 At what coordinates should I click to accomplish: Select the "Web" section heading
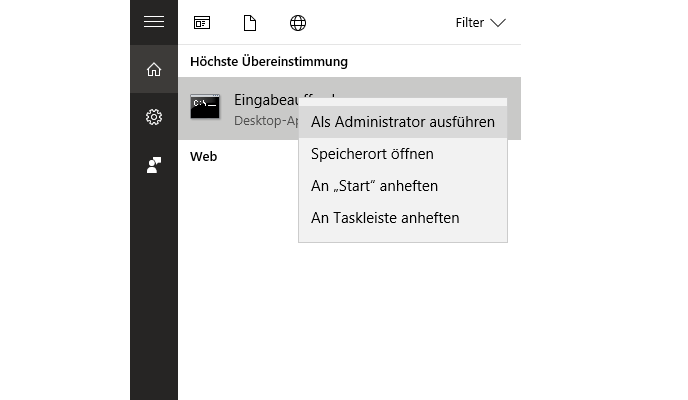[x=204, y=156]
